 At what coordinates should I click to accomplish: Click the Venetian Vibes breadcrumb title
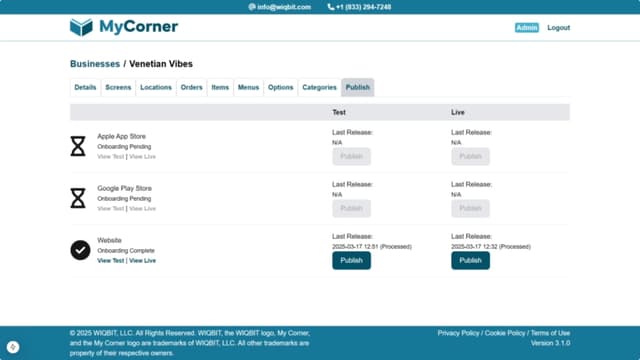click(x=161, y=64)
